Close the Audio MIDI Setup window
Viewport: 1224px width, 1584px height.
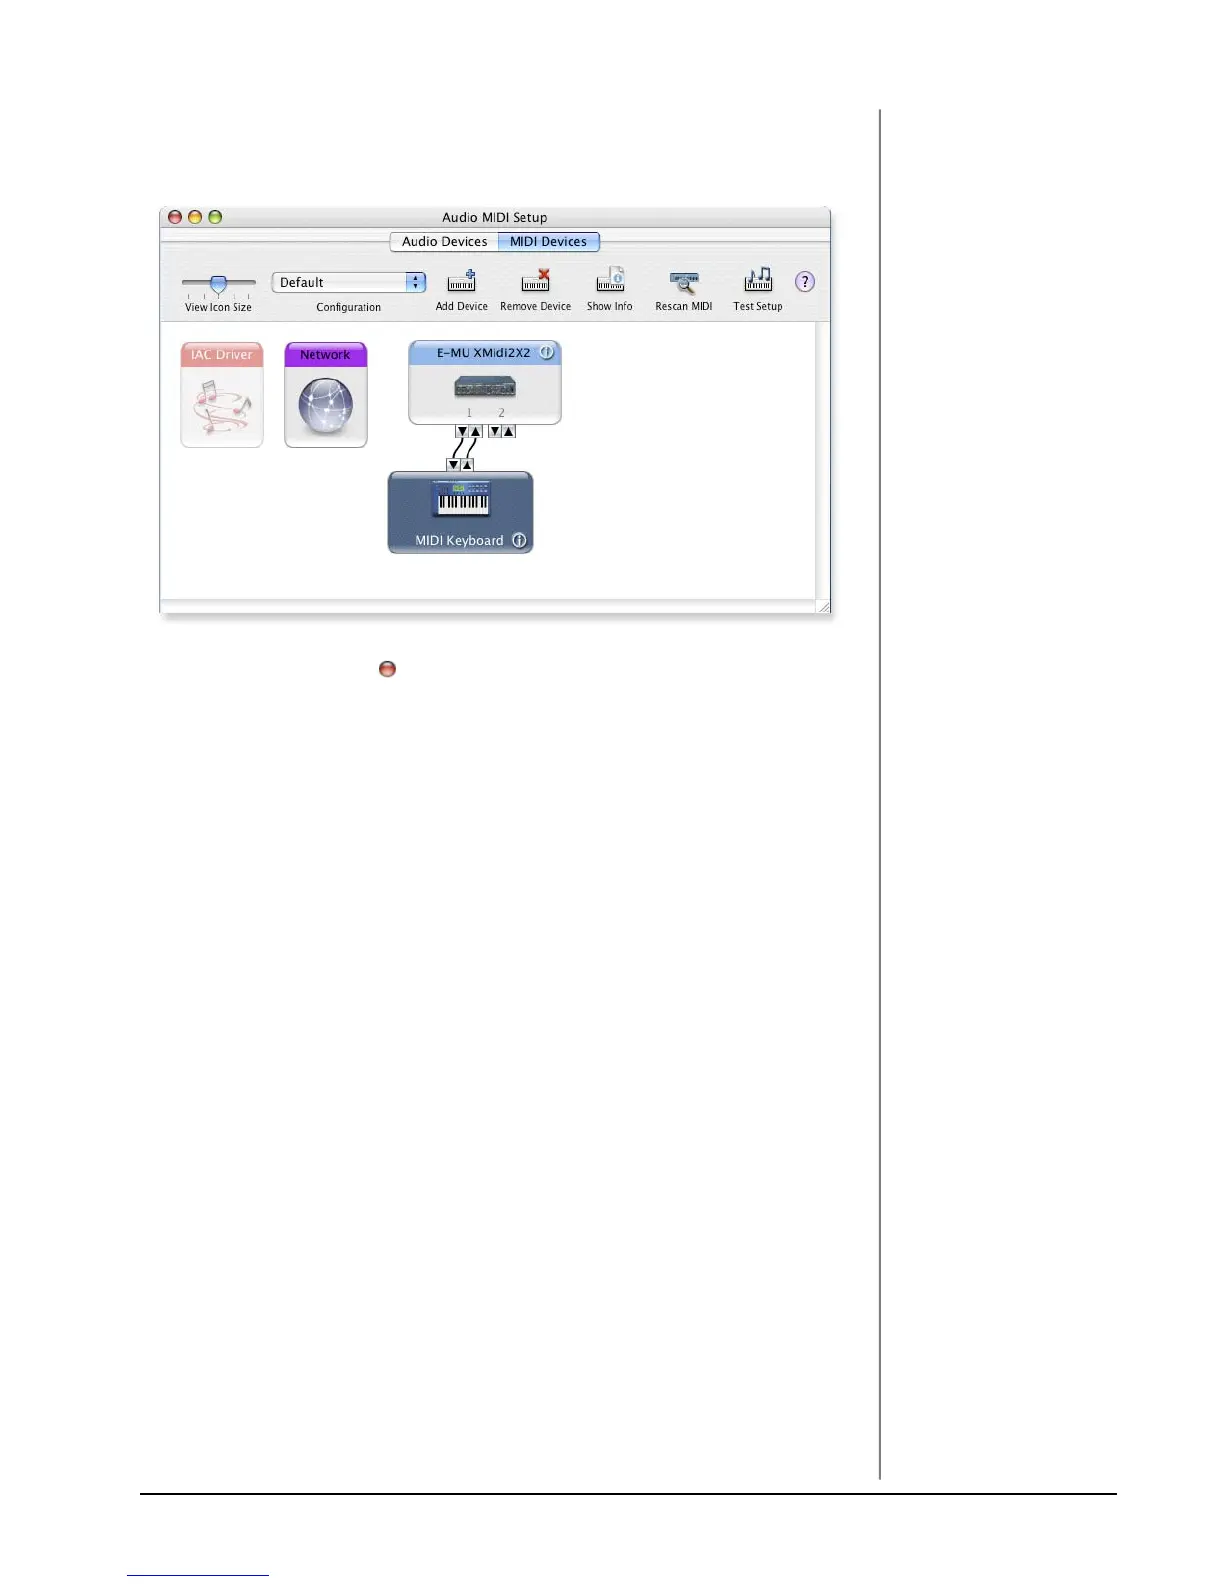[175, 217]
